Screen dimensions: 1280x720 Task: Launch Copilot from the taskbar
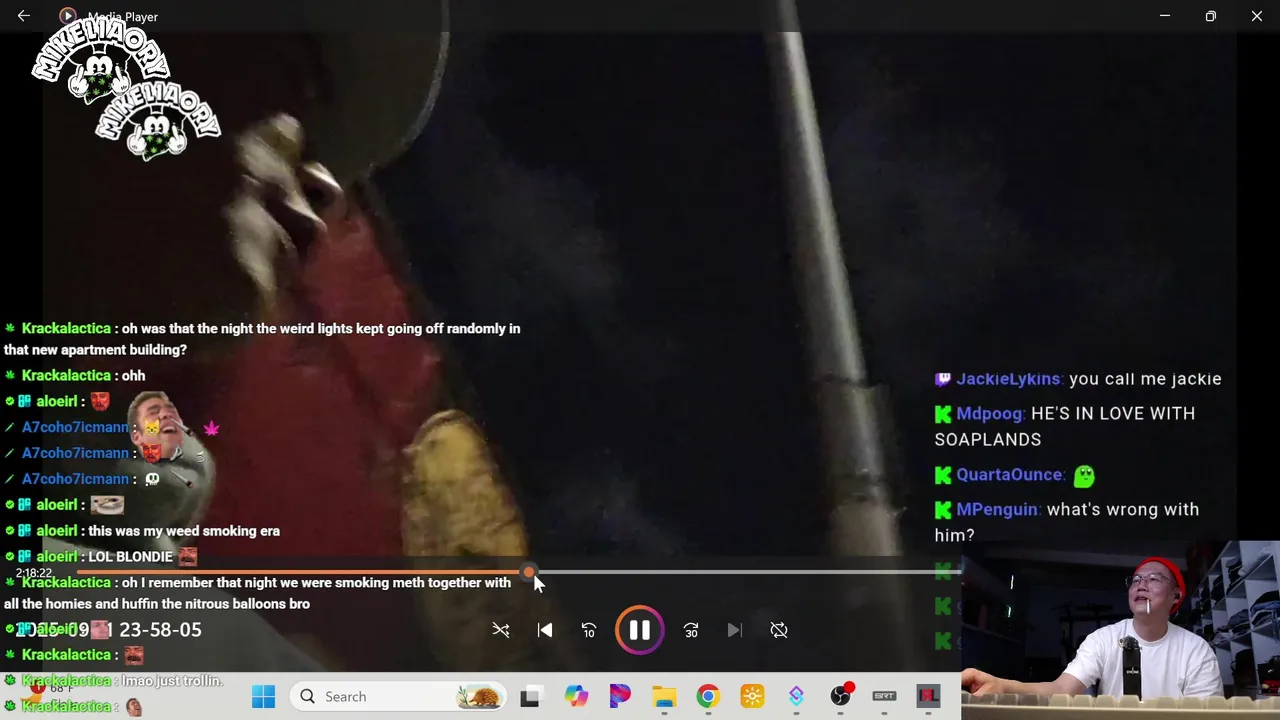576,696
